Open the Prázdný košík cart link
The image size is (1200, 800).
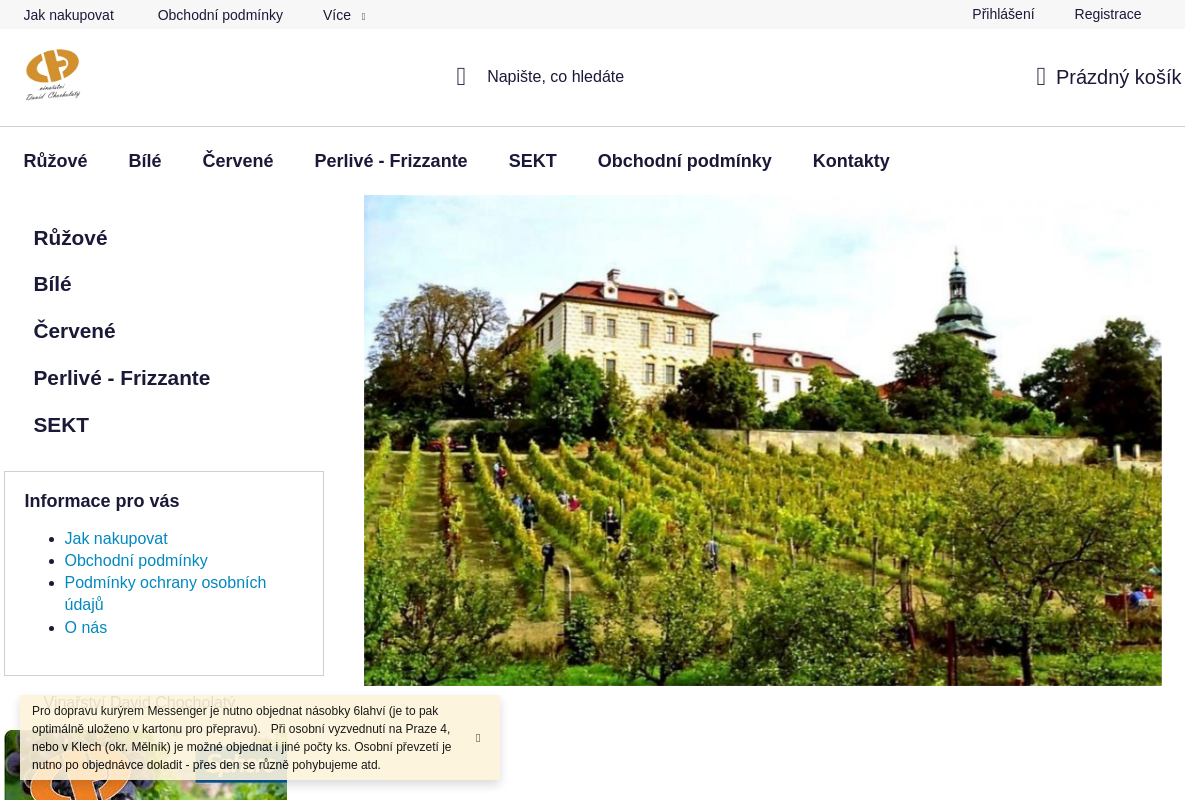1118,77
